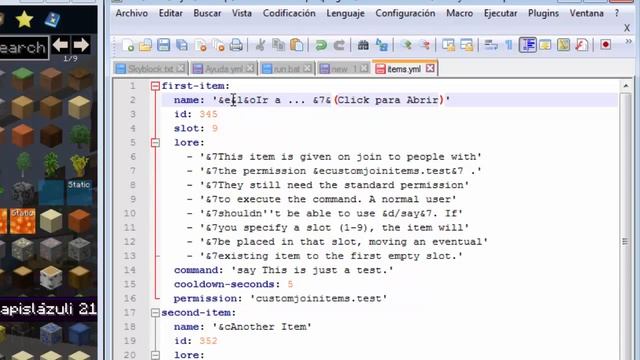This screenshot has width=640, height=360.
Task: Collapse the second-item fold marker
Action: point(155,313)
